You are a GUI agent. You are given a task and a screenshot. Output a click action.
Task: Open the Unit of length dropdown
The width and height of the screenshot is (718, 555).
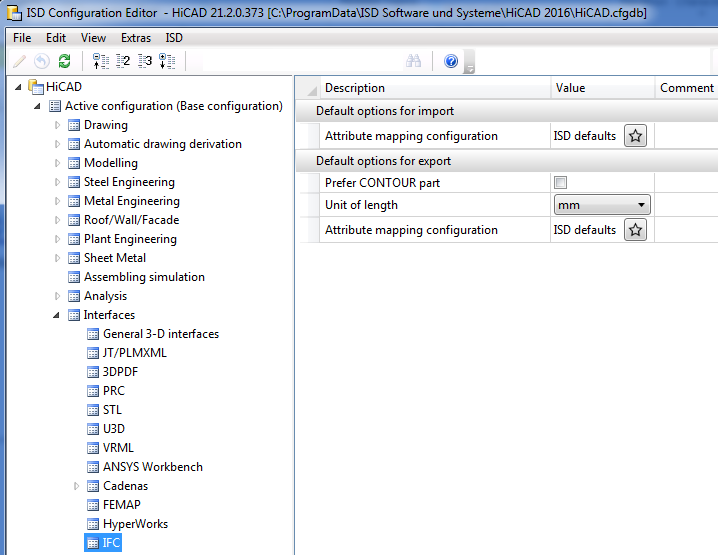[x=602, y=205]
